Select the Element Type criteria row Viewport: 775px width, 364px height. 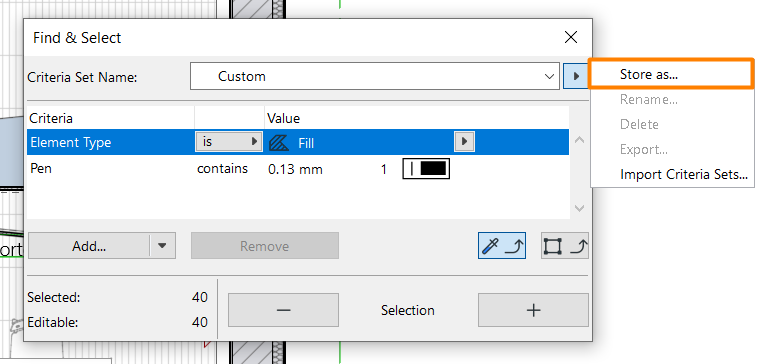pos(298,142)
